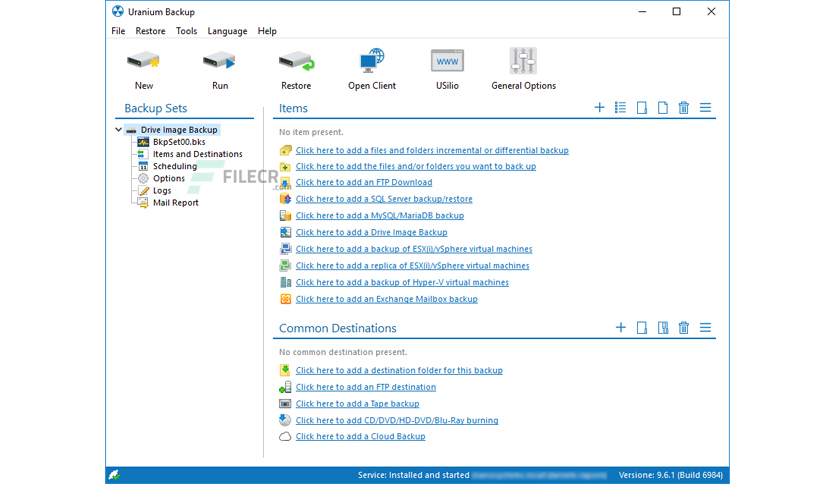Click the FTP destination server icon

click(285, 387)
